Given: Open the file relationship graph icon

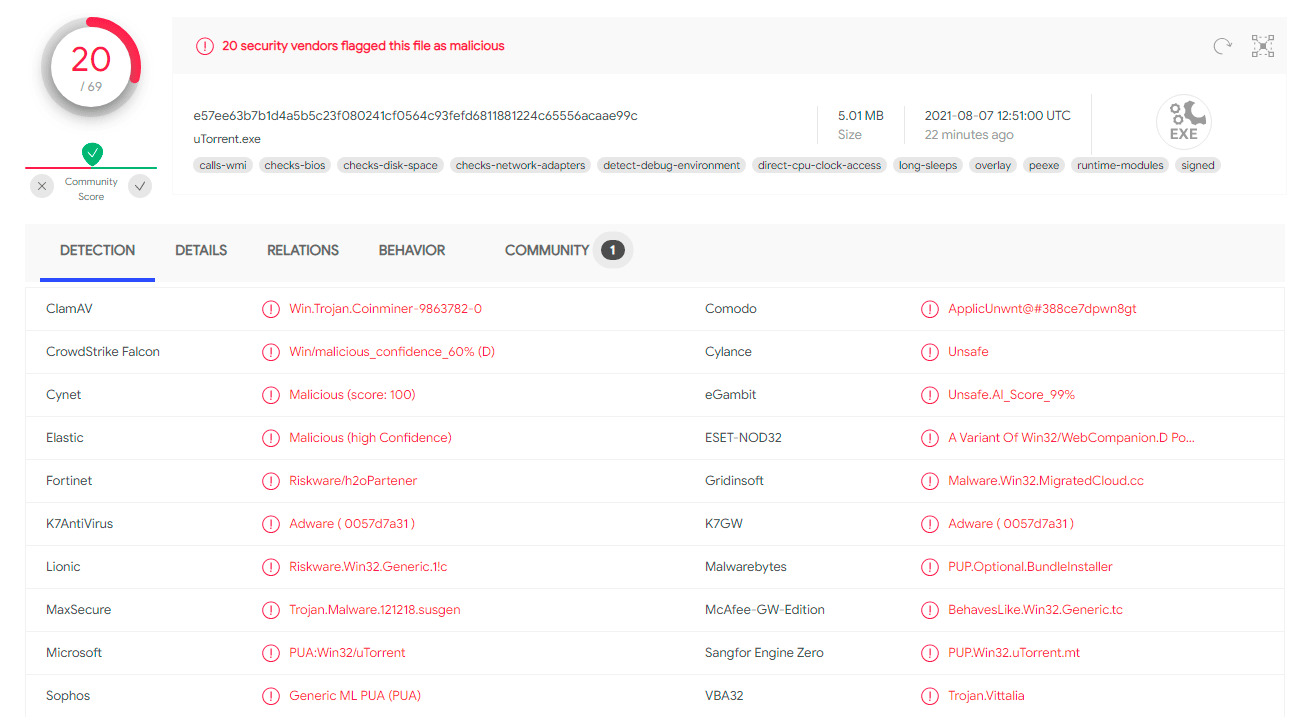Looking at the screenshot, I should pyautogui.click(x=1263, y=46).
